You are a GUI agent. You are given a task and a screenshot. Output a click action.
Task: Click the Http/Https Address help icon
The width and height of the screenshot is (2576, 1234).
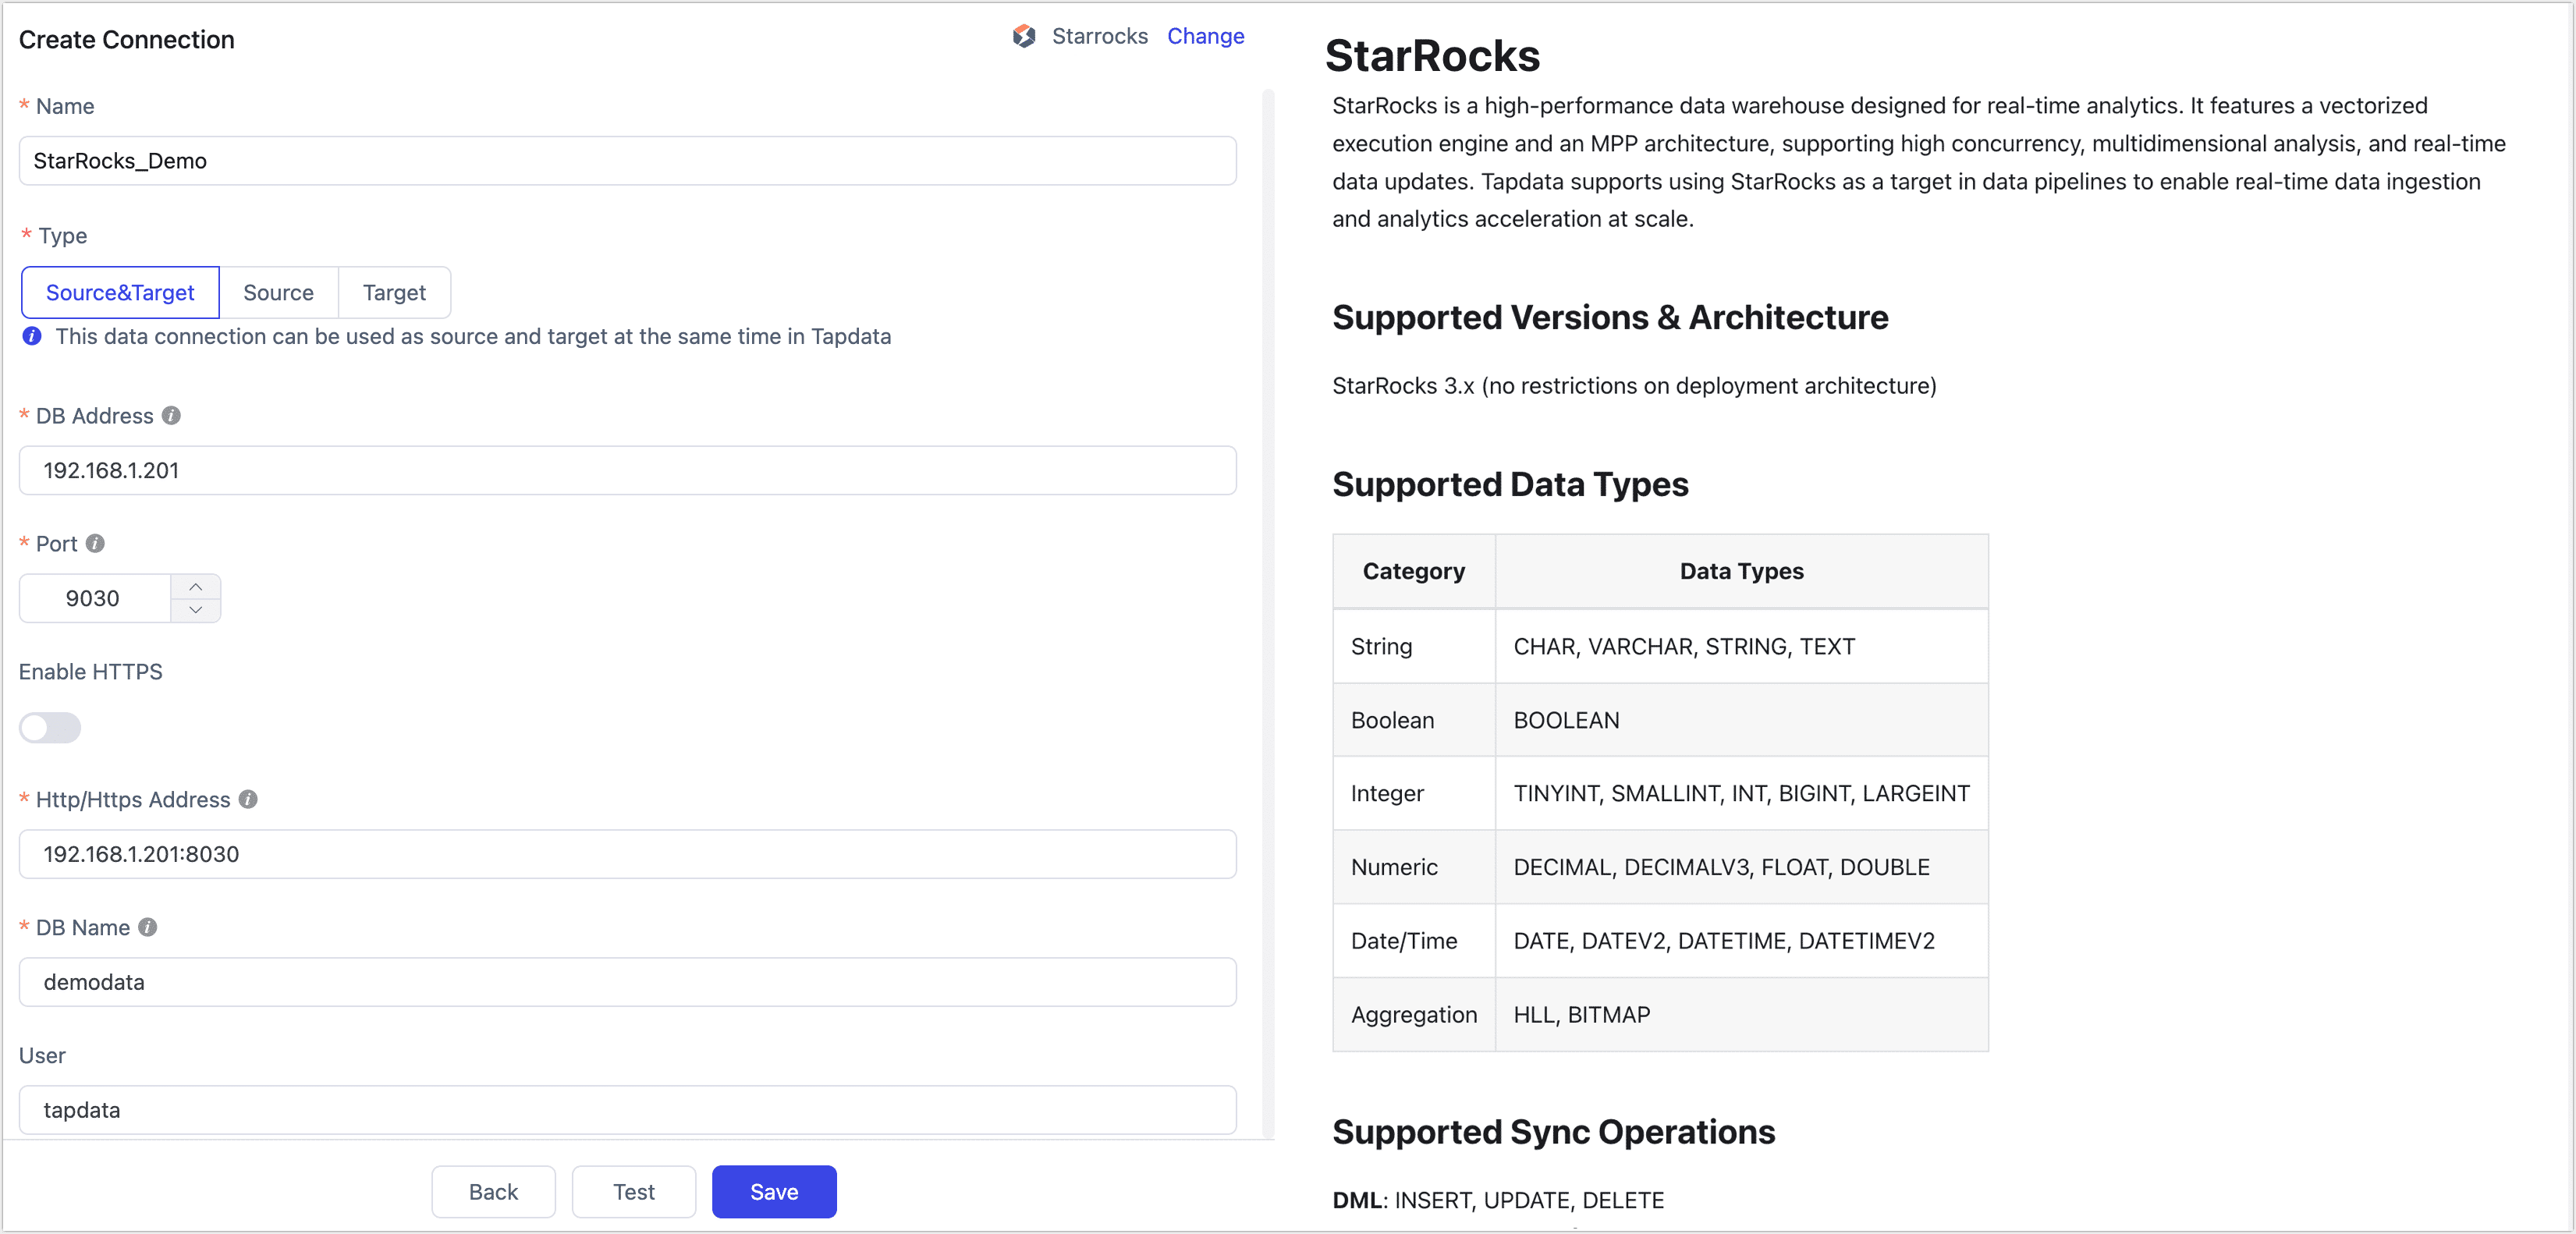click(248, 799)
